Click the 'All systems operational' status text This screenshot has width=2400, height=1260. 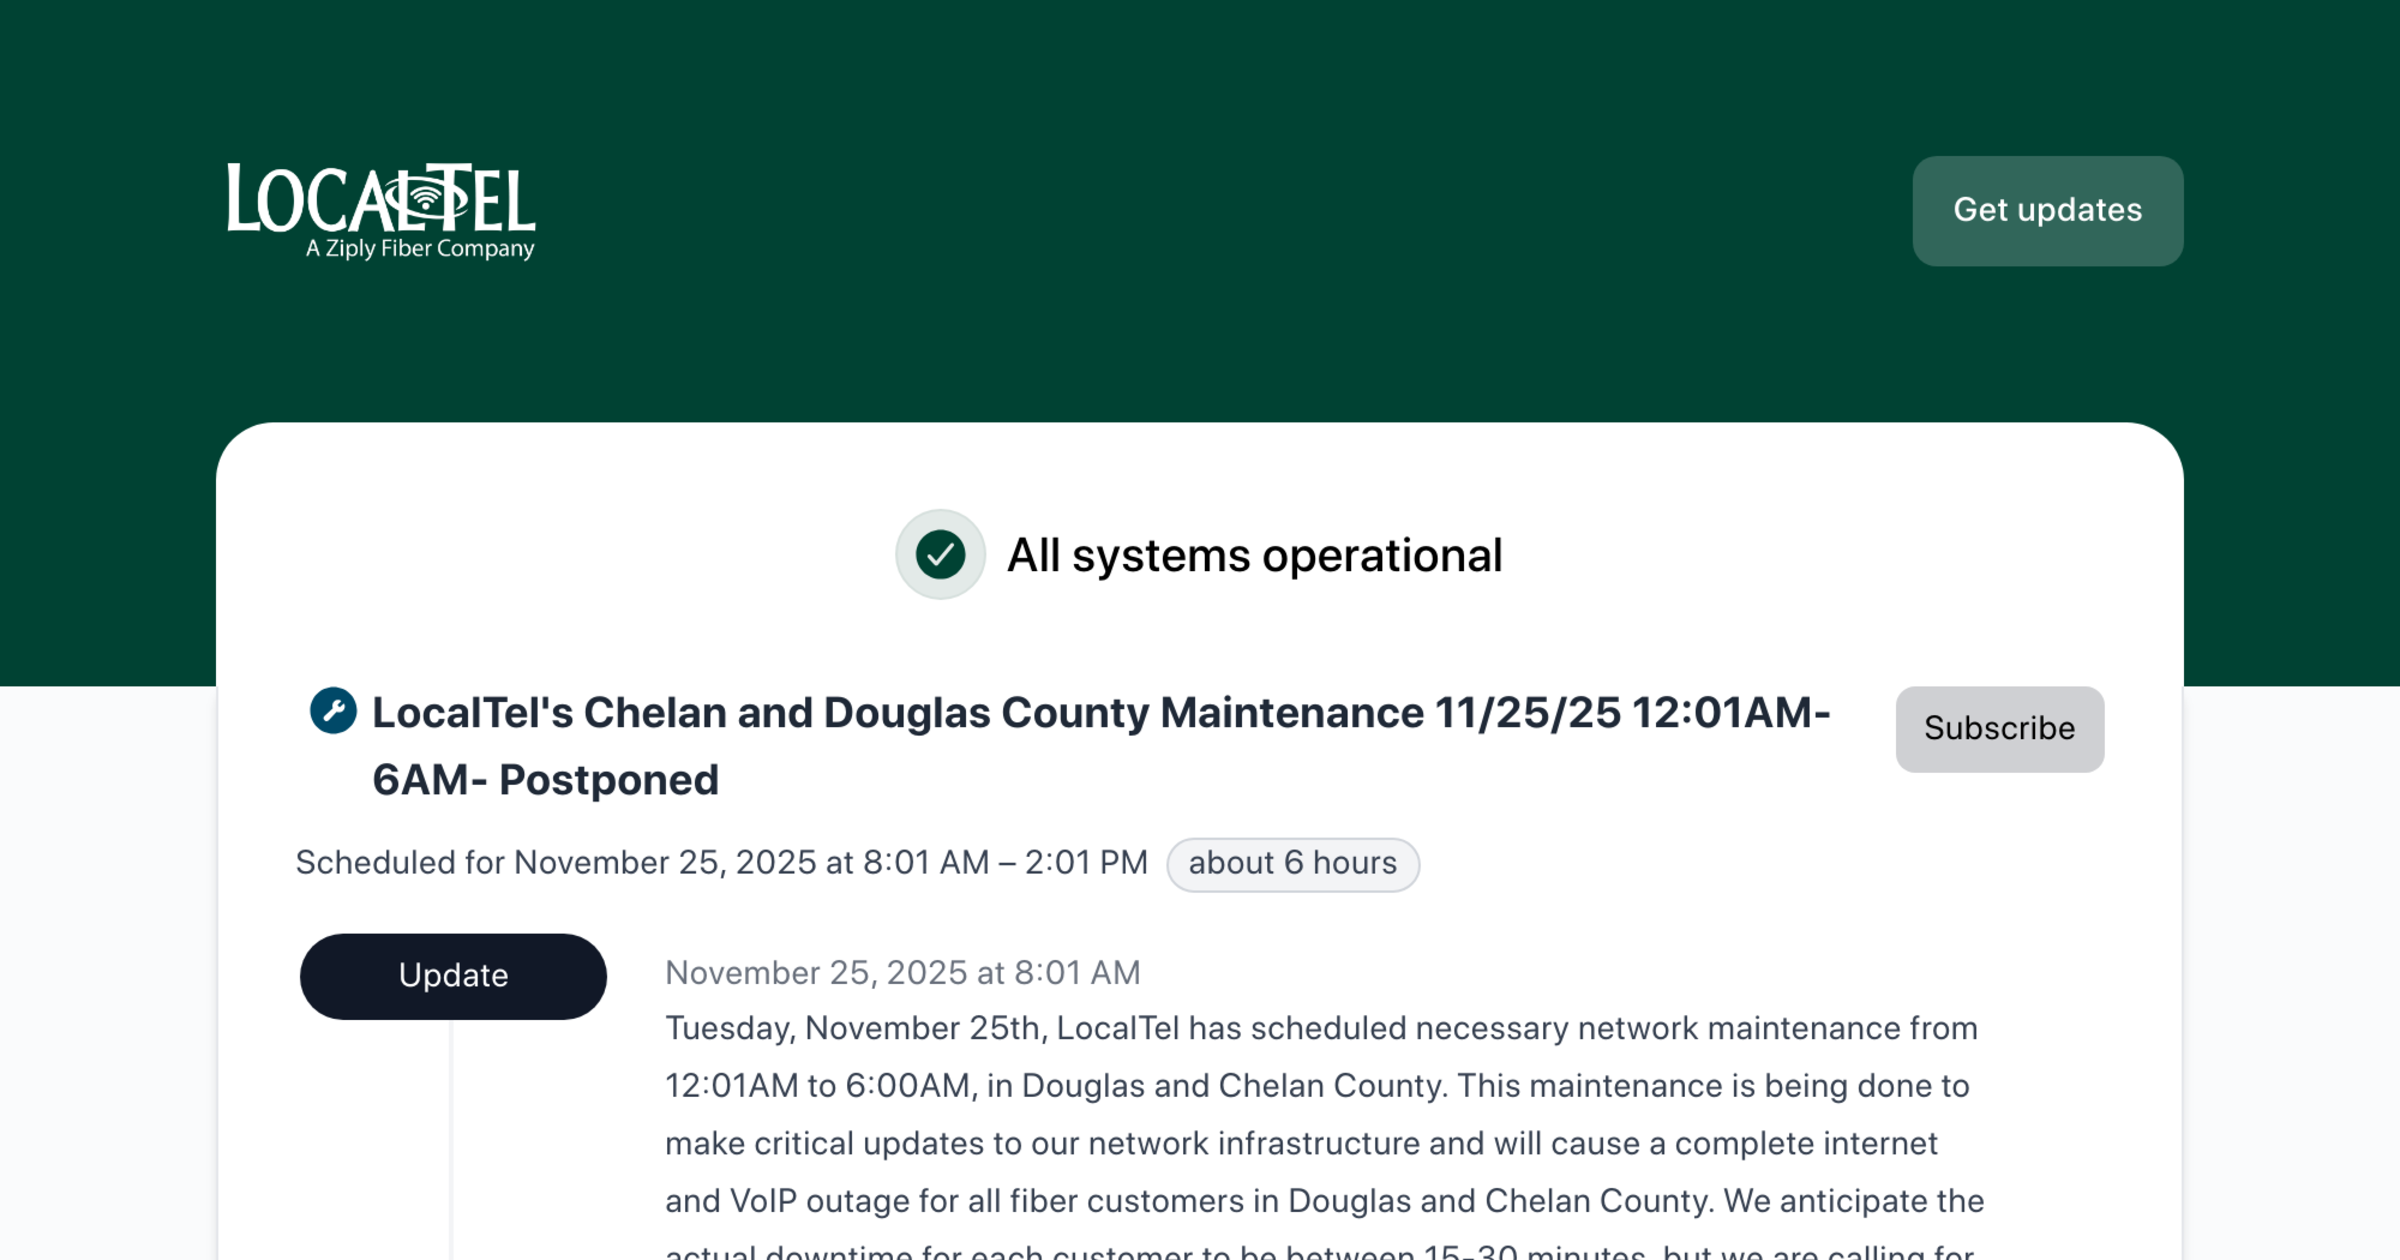point(1254,556)
